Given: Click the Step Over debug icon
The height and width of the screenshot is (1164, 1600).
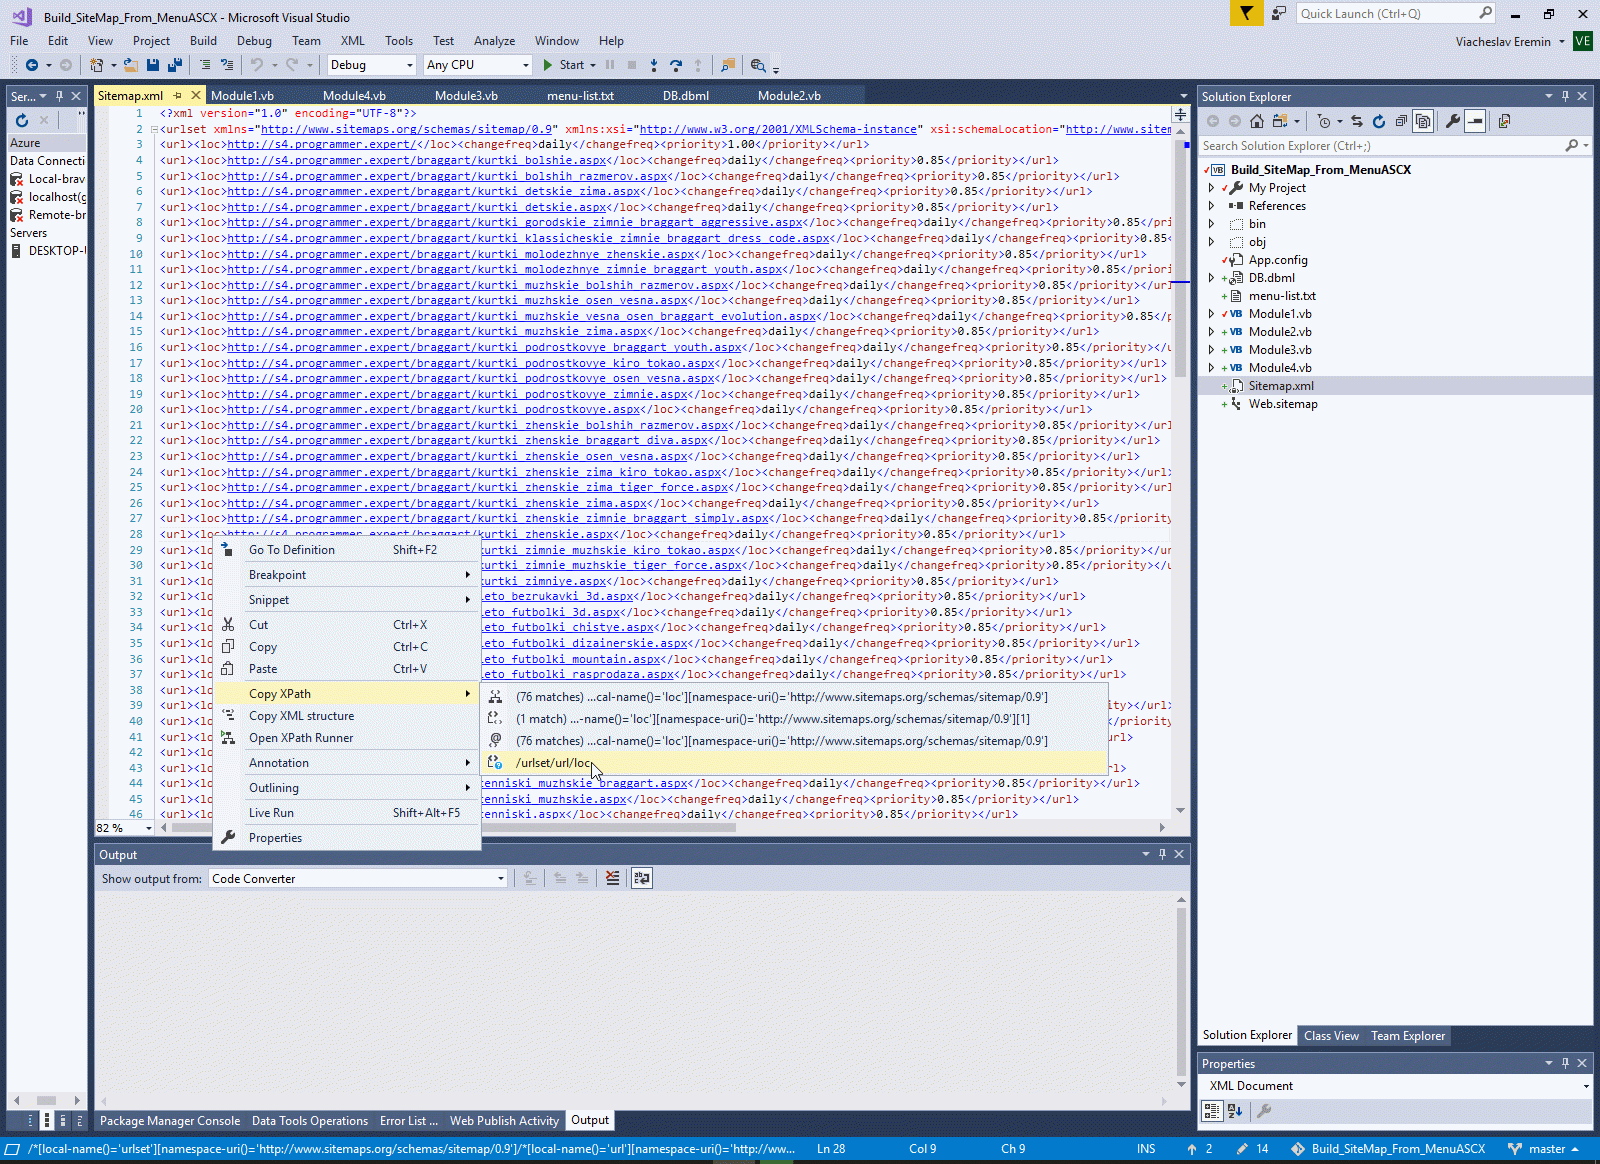Looking at the screenshot, I should [x=676, y=65].
